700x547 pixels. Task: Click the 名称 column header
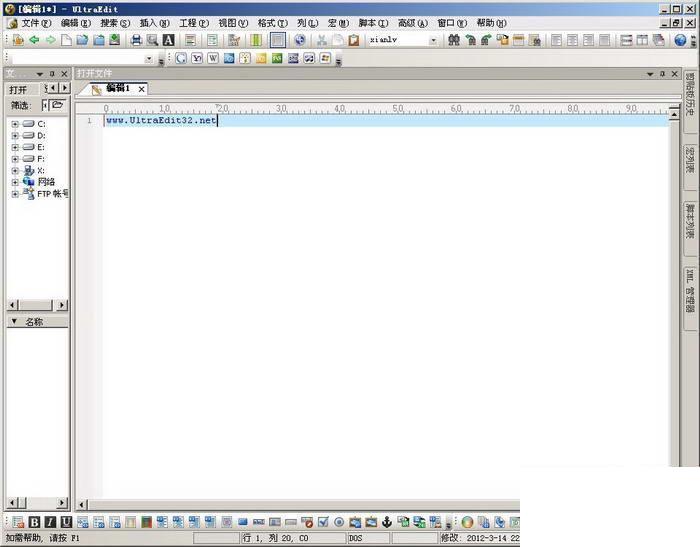[38, 322]
